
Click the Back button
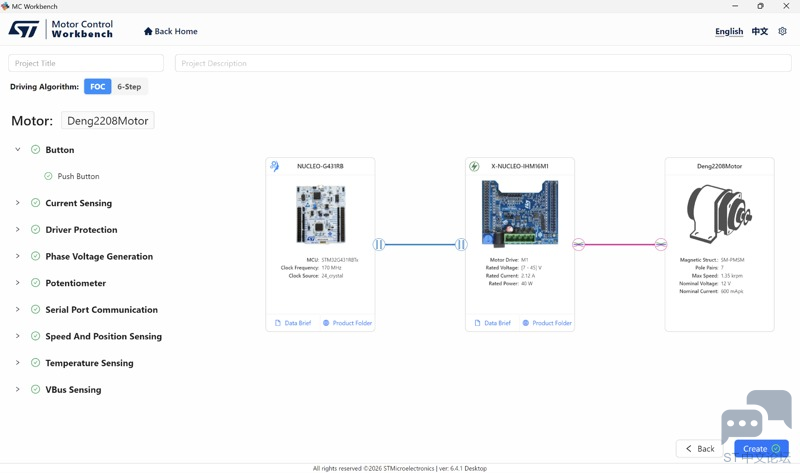click(700, 449)
